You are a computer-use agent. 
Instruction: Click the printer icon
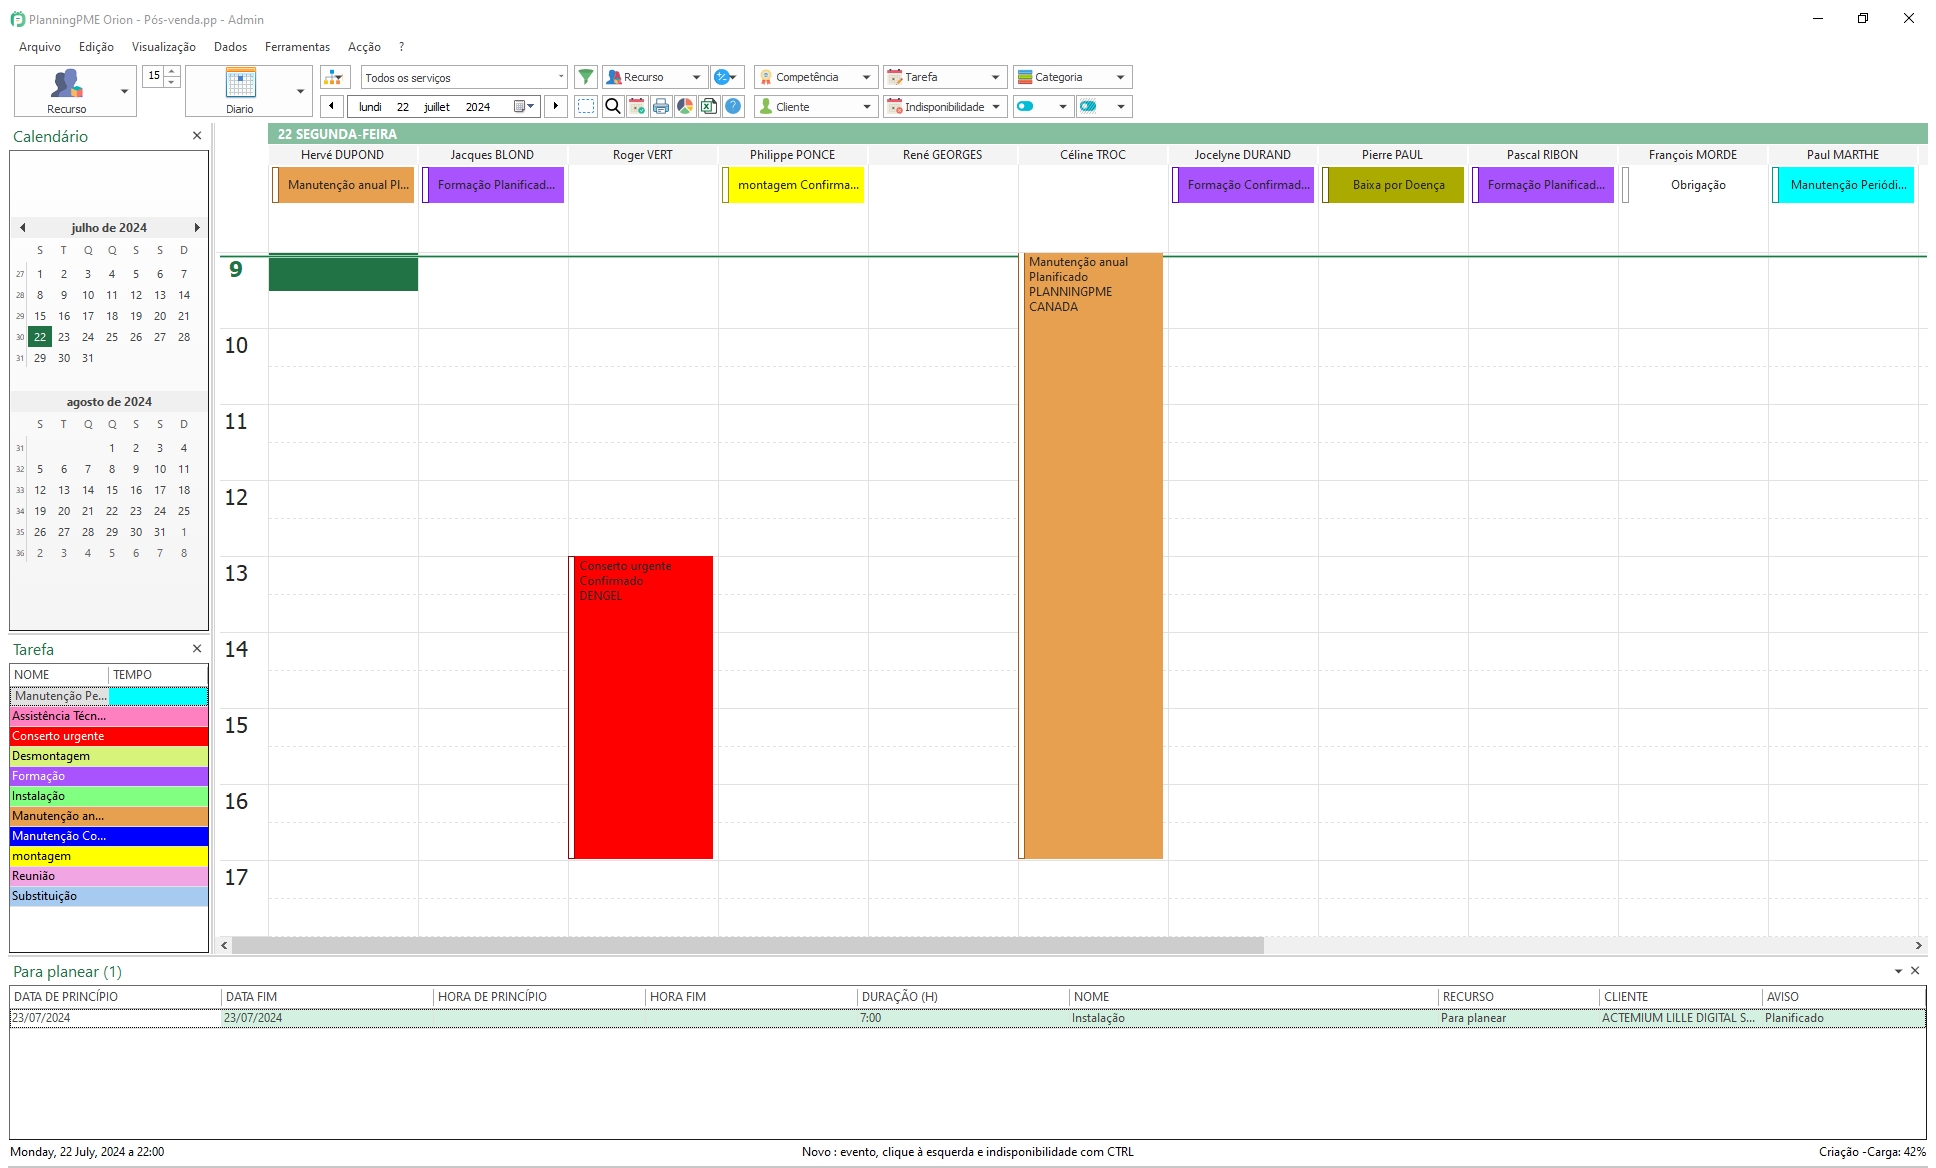(x=661, y=106)
